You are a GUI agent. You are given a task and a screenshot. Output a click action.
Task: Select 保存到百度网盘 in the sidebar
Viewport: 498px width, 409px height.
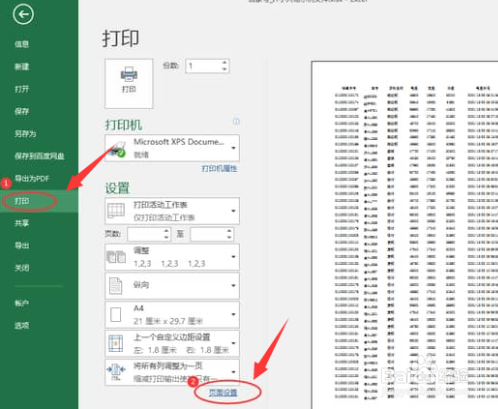[39, 156]
